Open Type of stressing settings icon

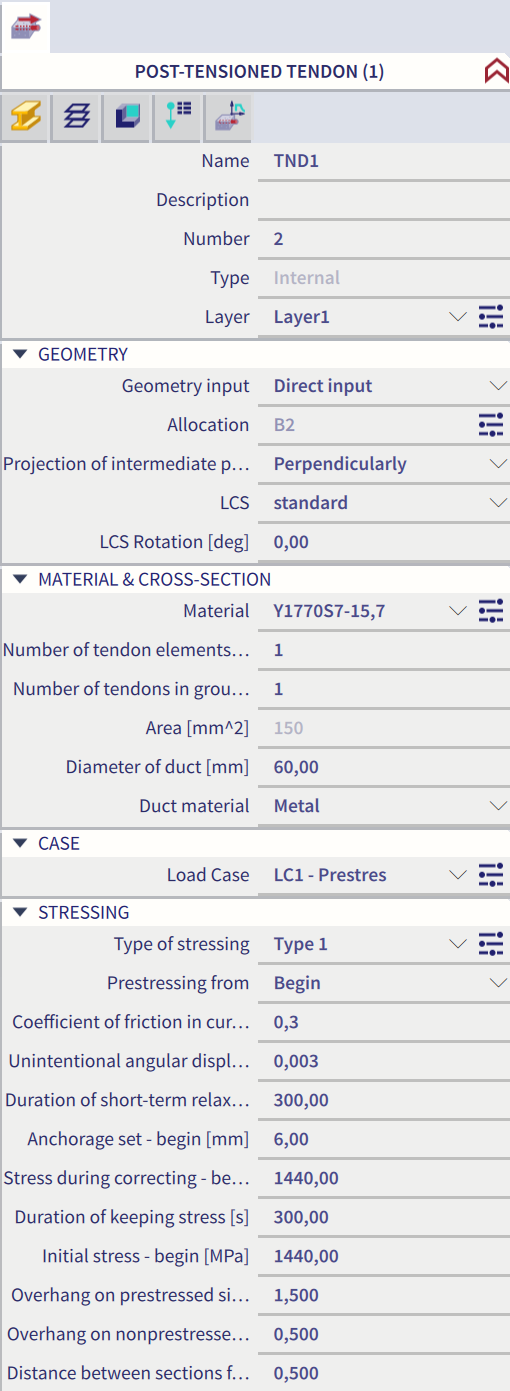click(x=491, y=944)
